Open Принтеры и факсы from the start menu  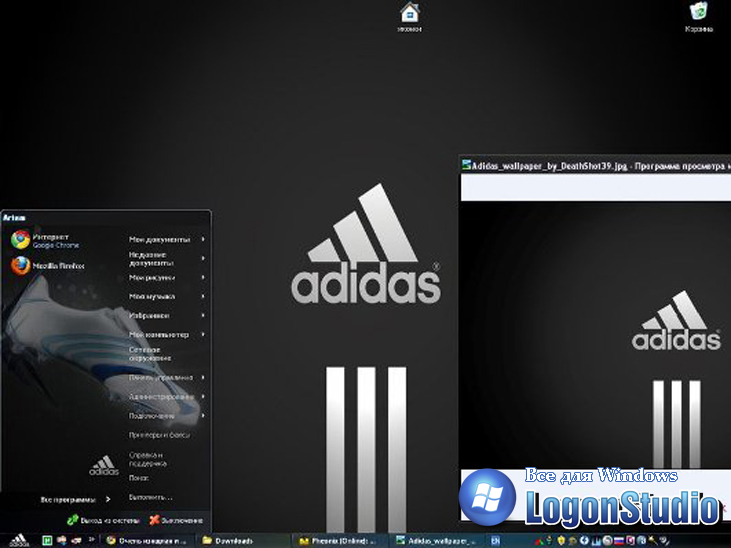159,435
